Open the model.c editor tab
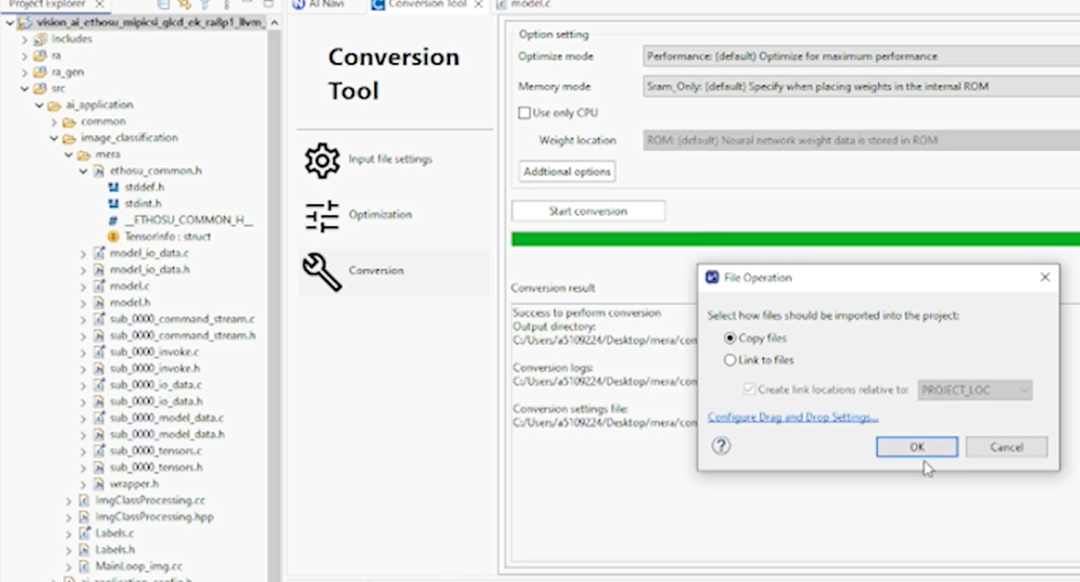Screen dimensions: 1080x582 (x=530, y=5)
